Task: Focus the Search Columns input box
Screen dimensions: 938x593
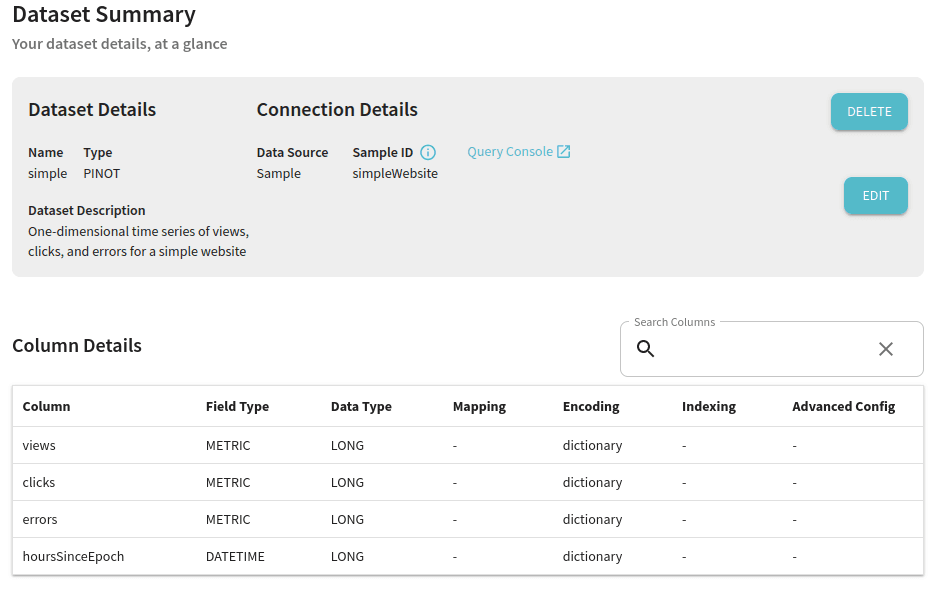Action: point(765,349)
